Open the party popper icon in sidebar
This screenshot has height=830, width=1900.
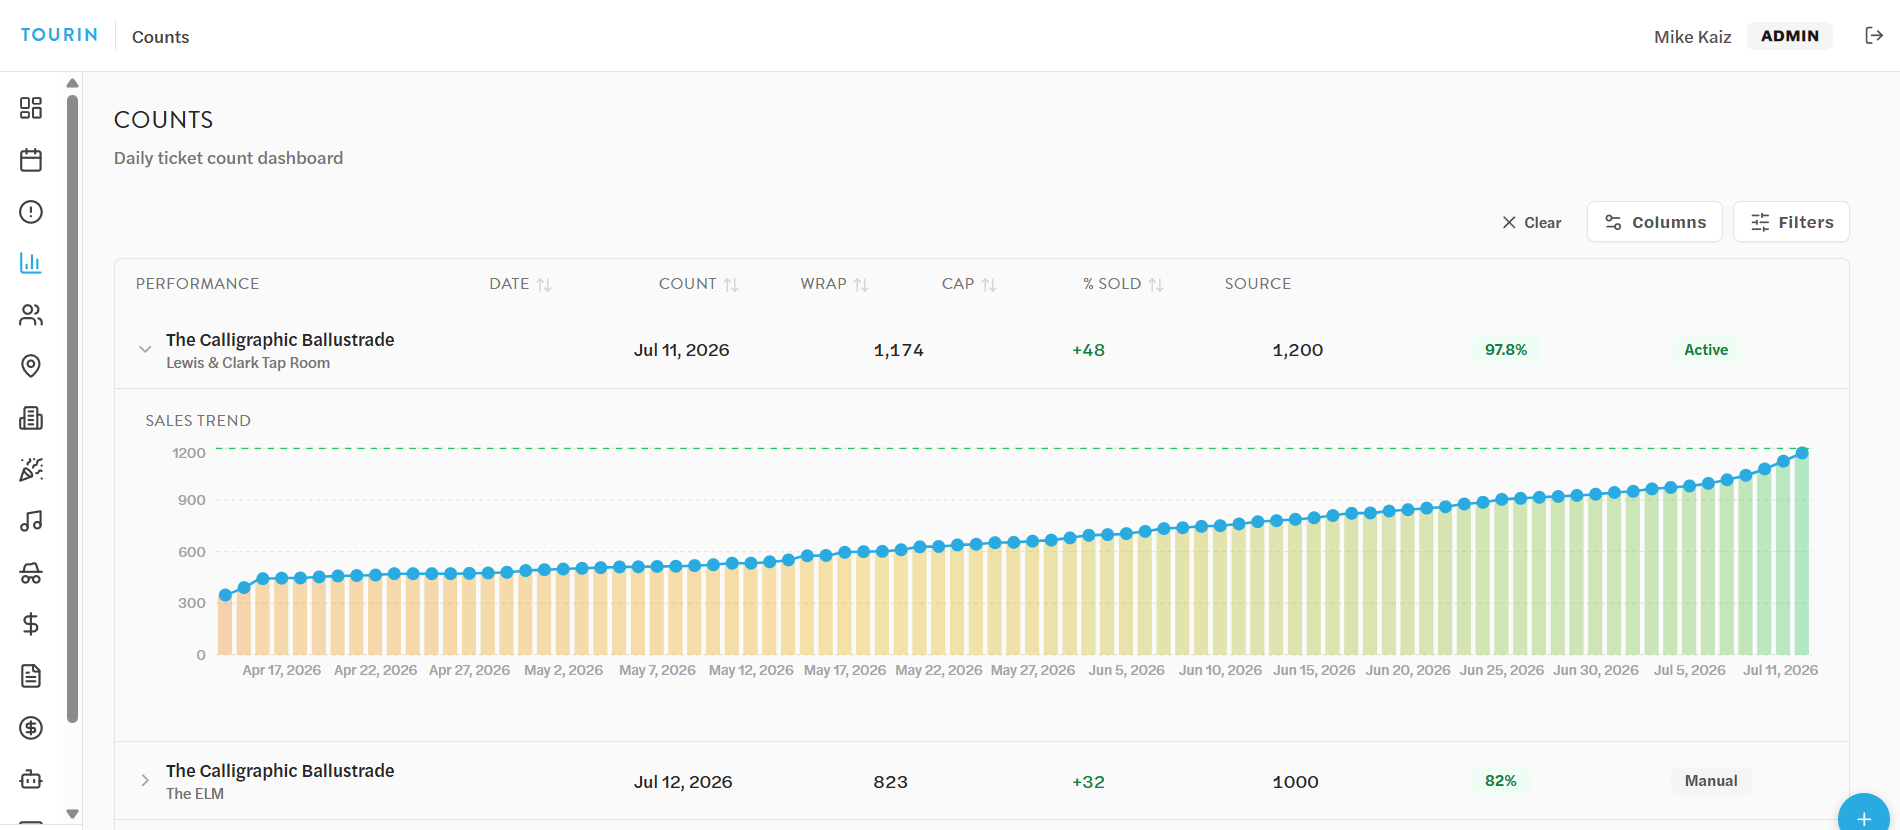(31, 470)
